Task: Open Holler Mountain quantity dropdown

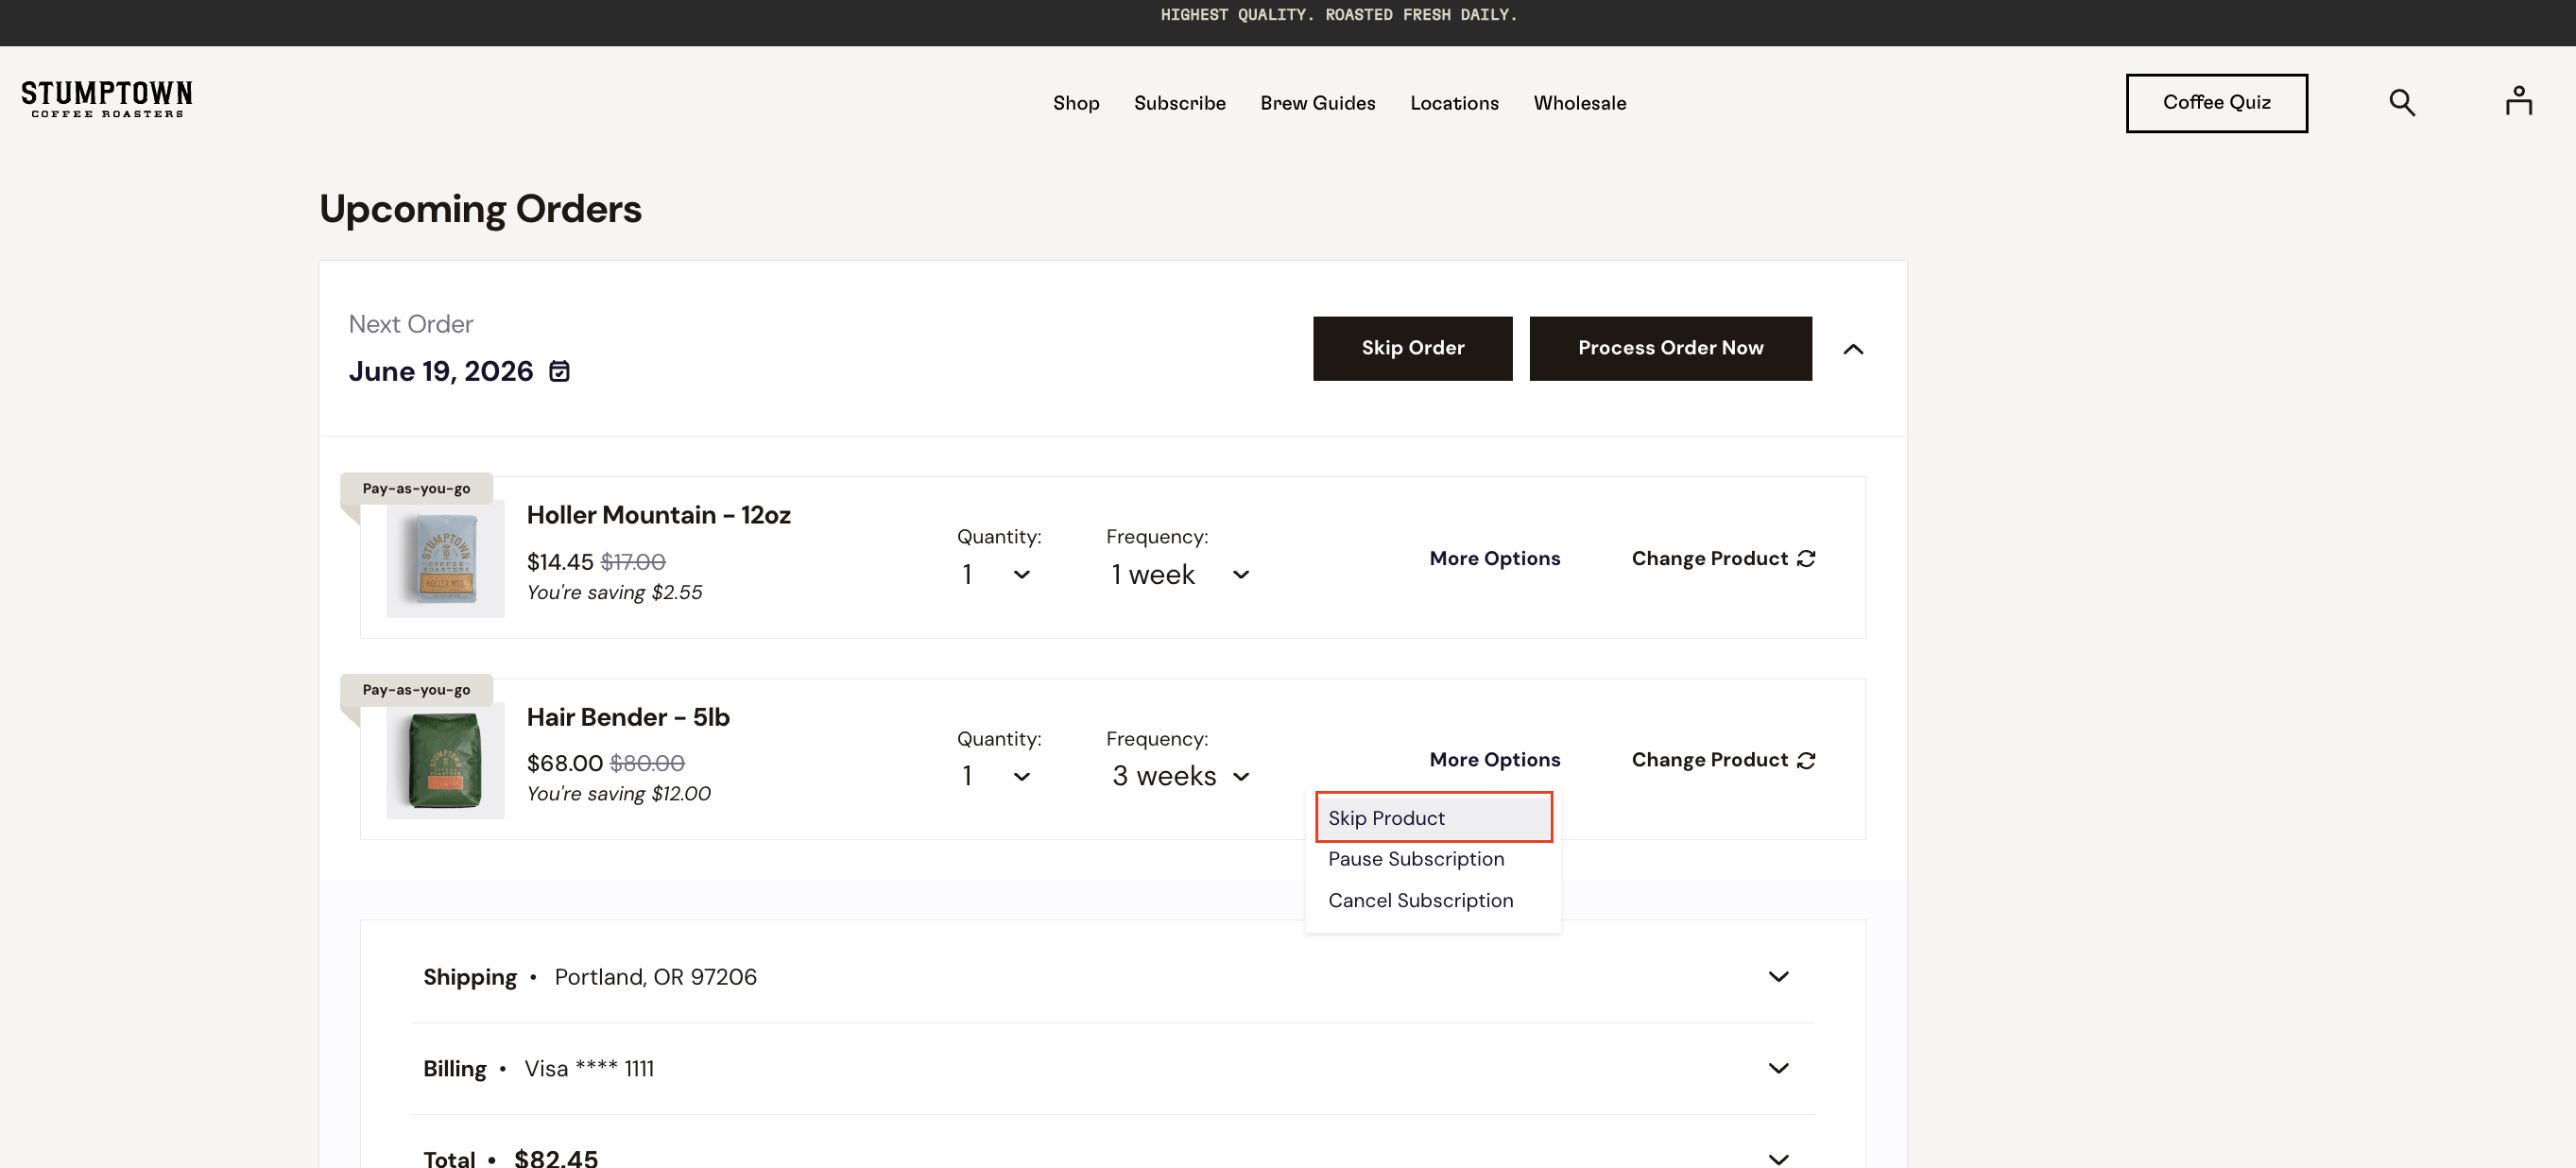Action: [x=996, y=574]
